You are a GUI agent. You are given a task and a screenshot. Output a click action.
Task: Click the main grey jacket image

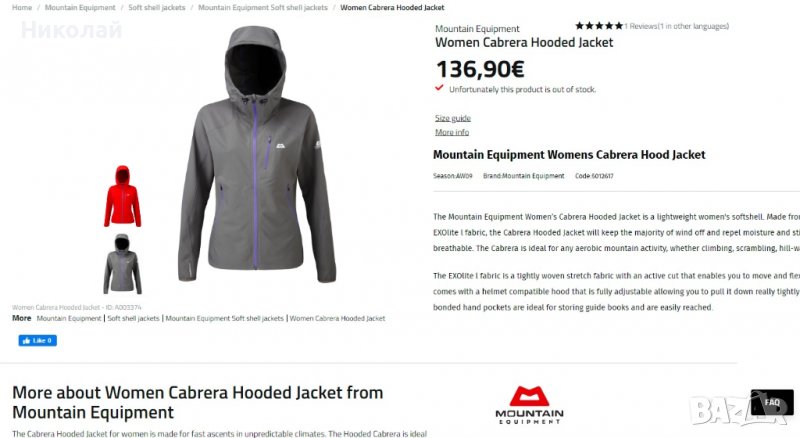pyautogui.click(x=257, y=155)
